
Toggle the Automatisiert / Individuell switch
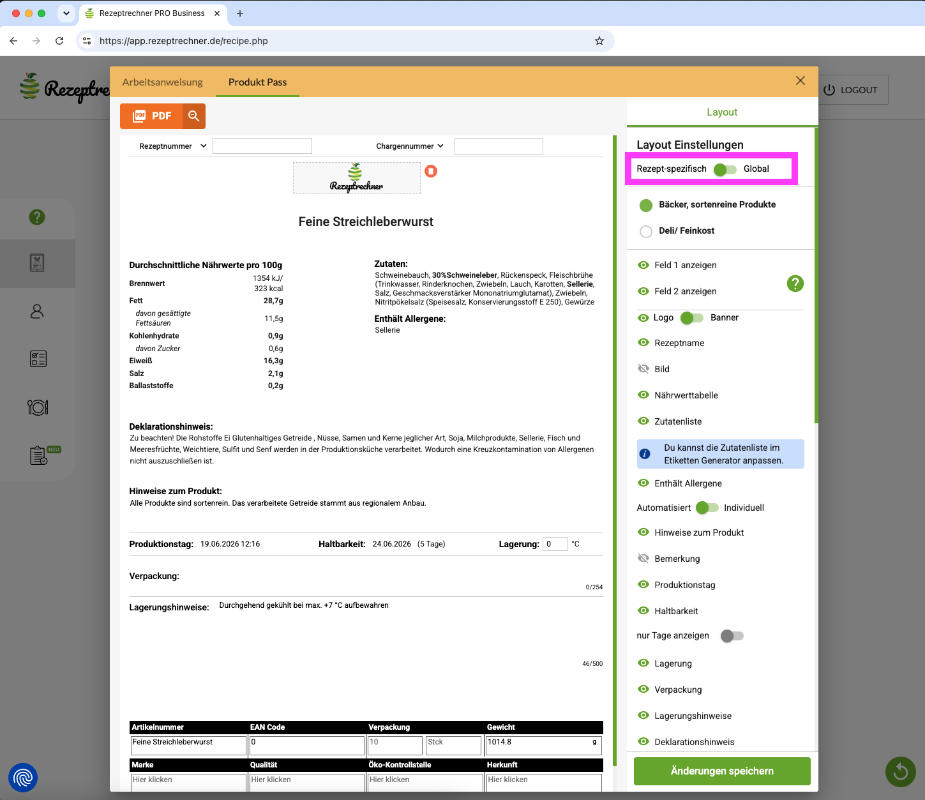(x=707, y=508)
